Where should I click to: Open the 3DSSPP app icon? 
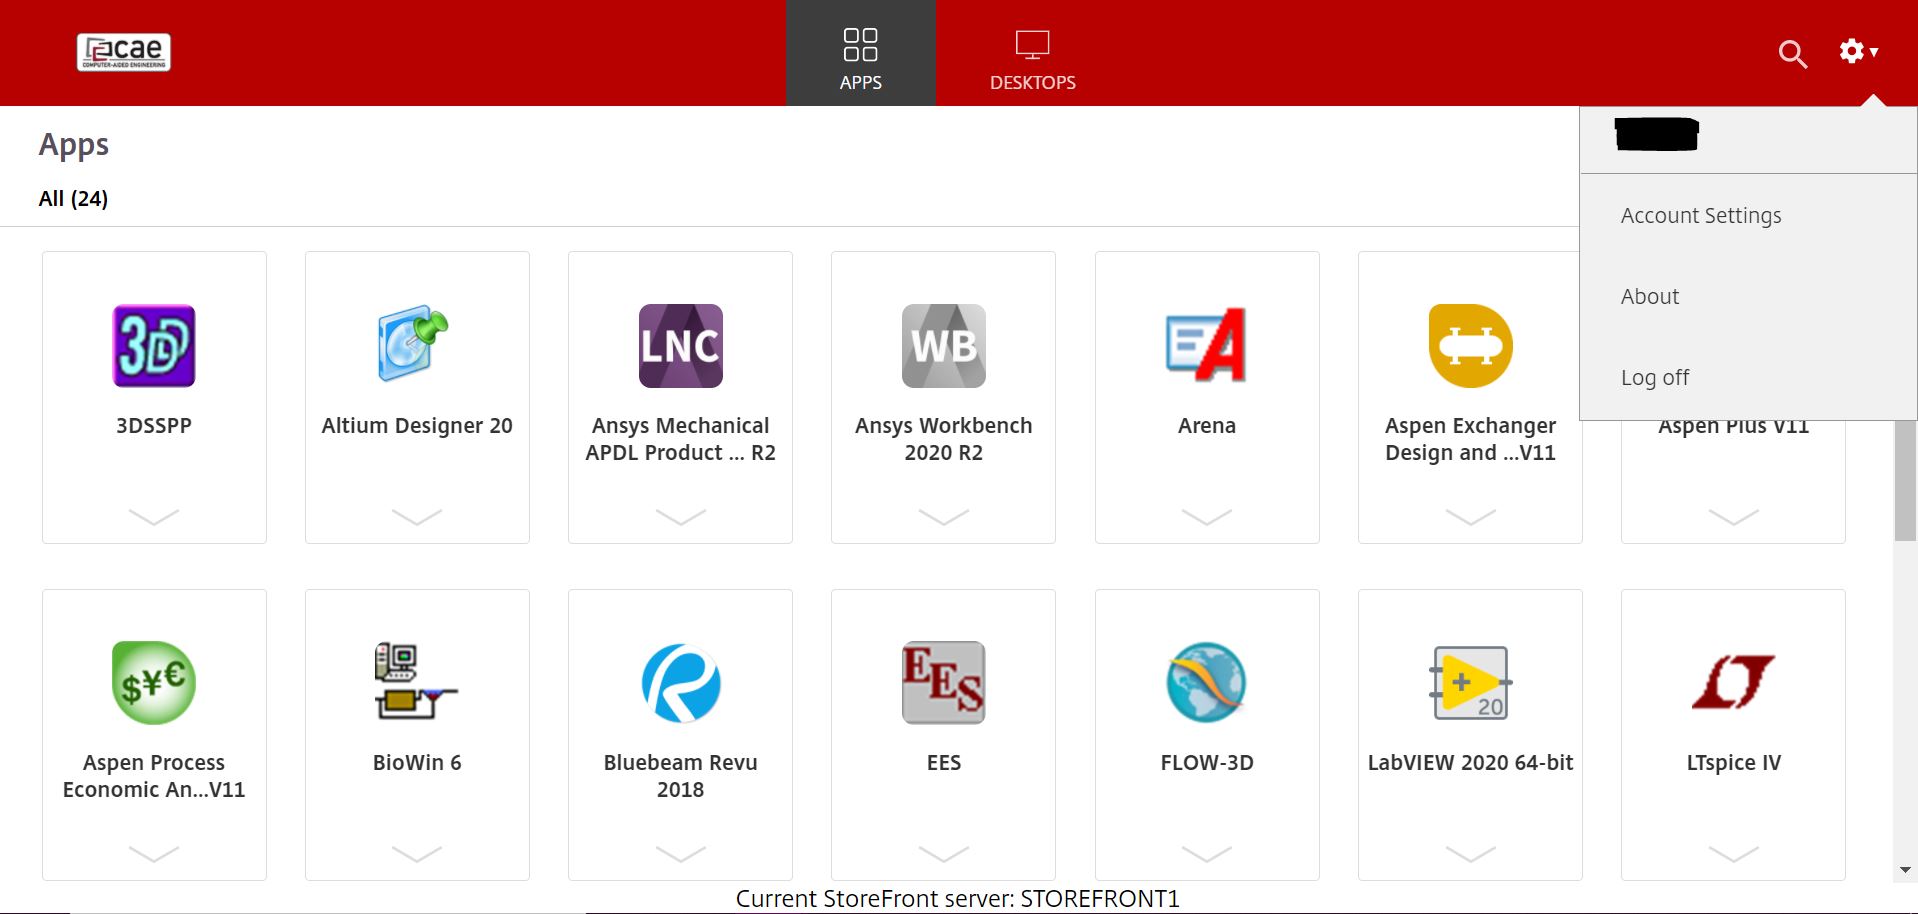(154, 346)
